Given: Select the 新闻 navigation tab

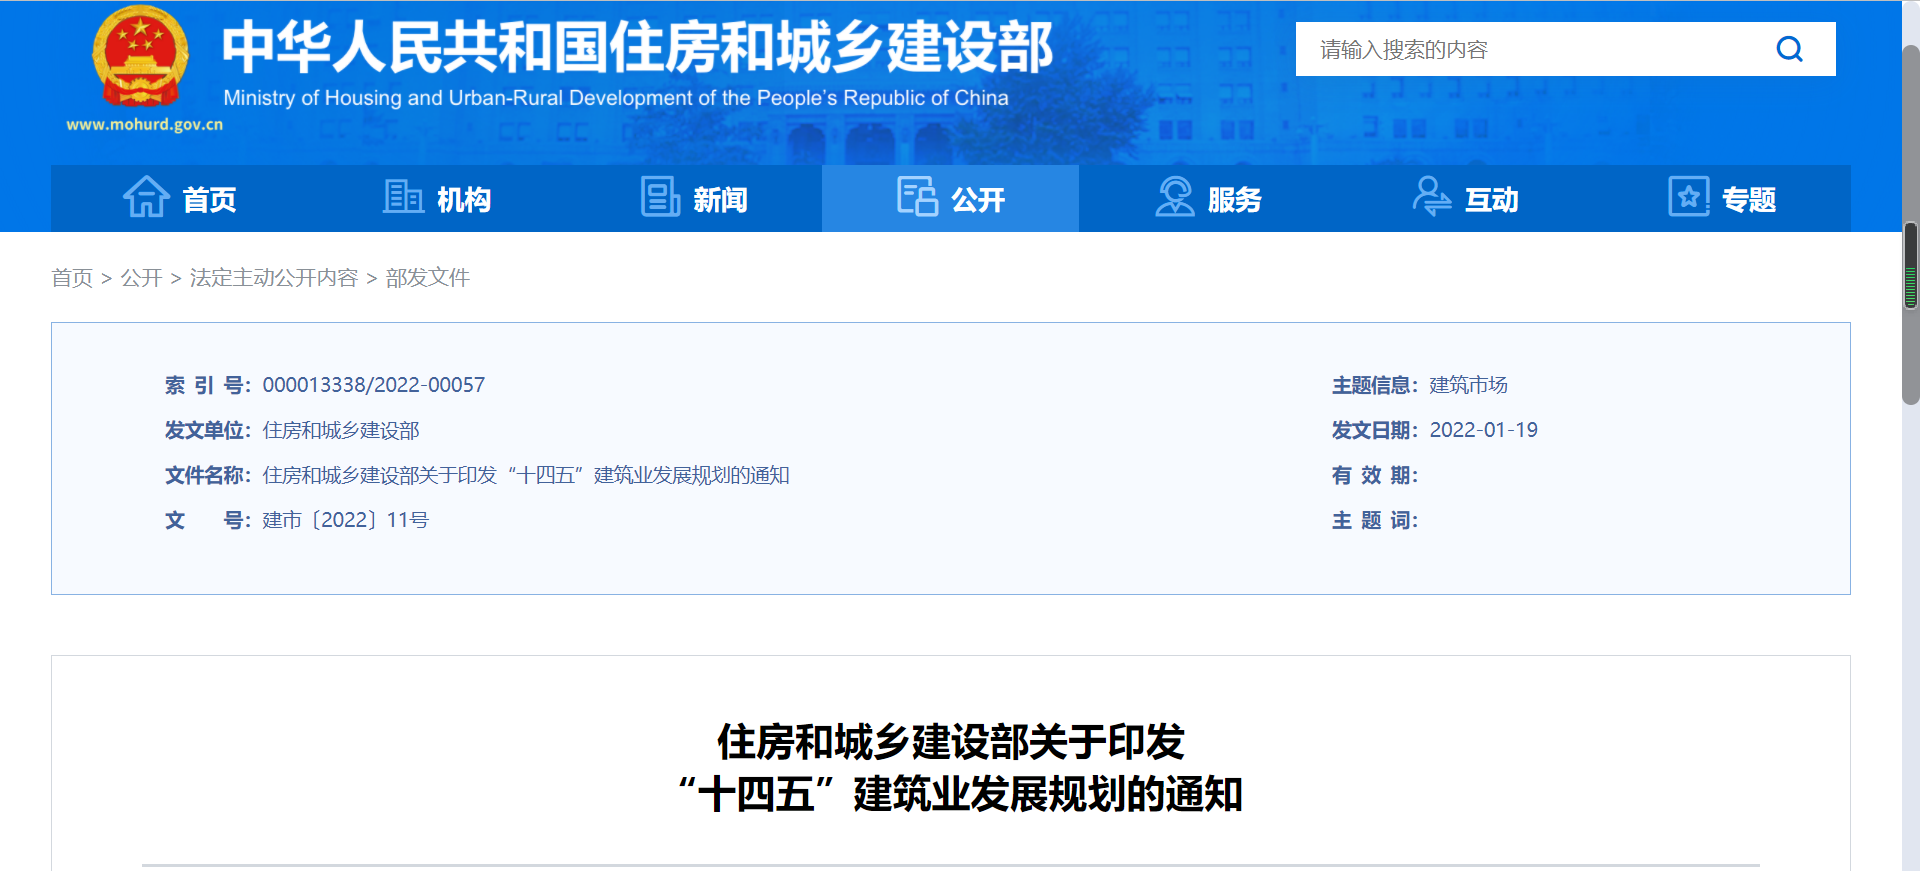Looking at the screenshot, I should (x=720, y=200).
